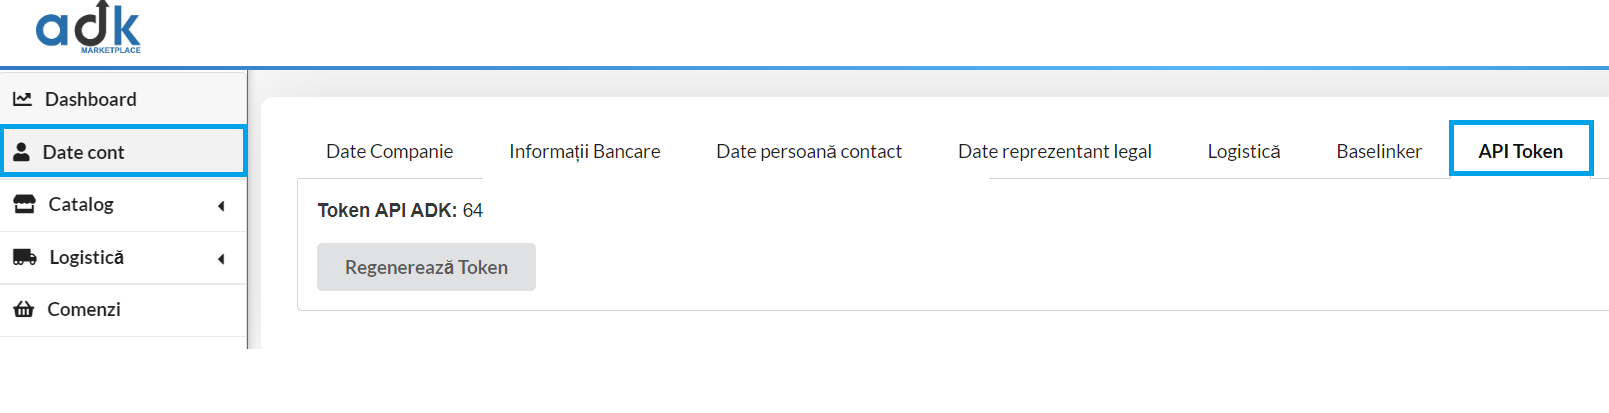Click the Comenzi basket icon

click(24, 309)
